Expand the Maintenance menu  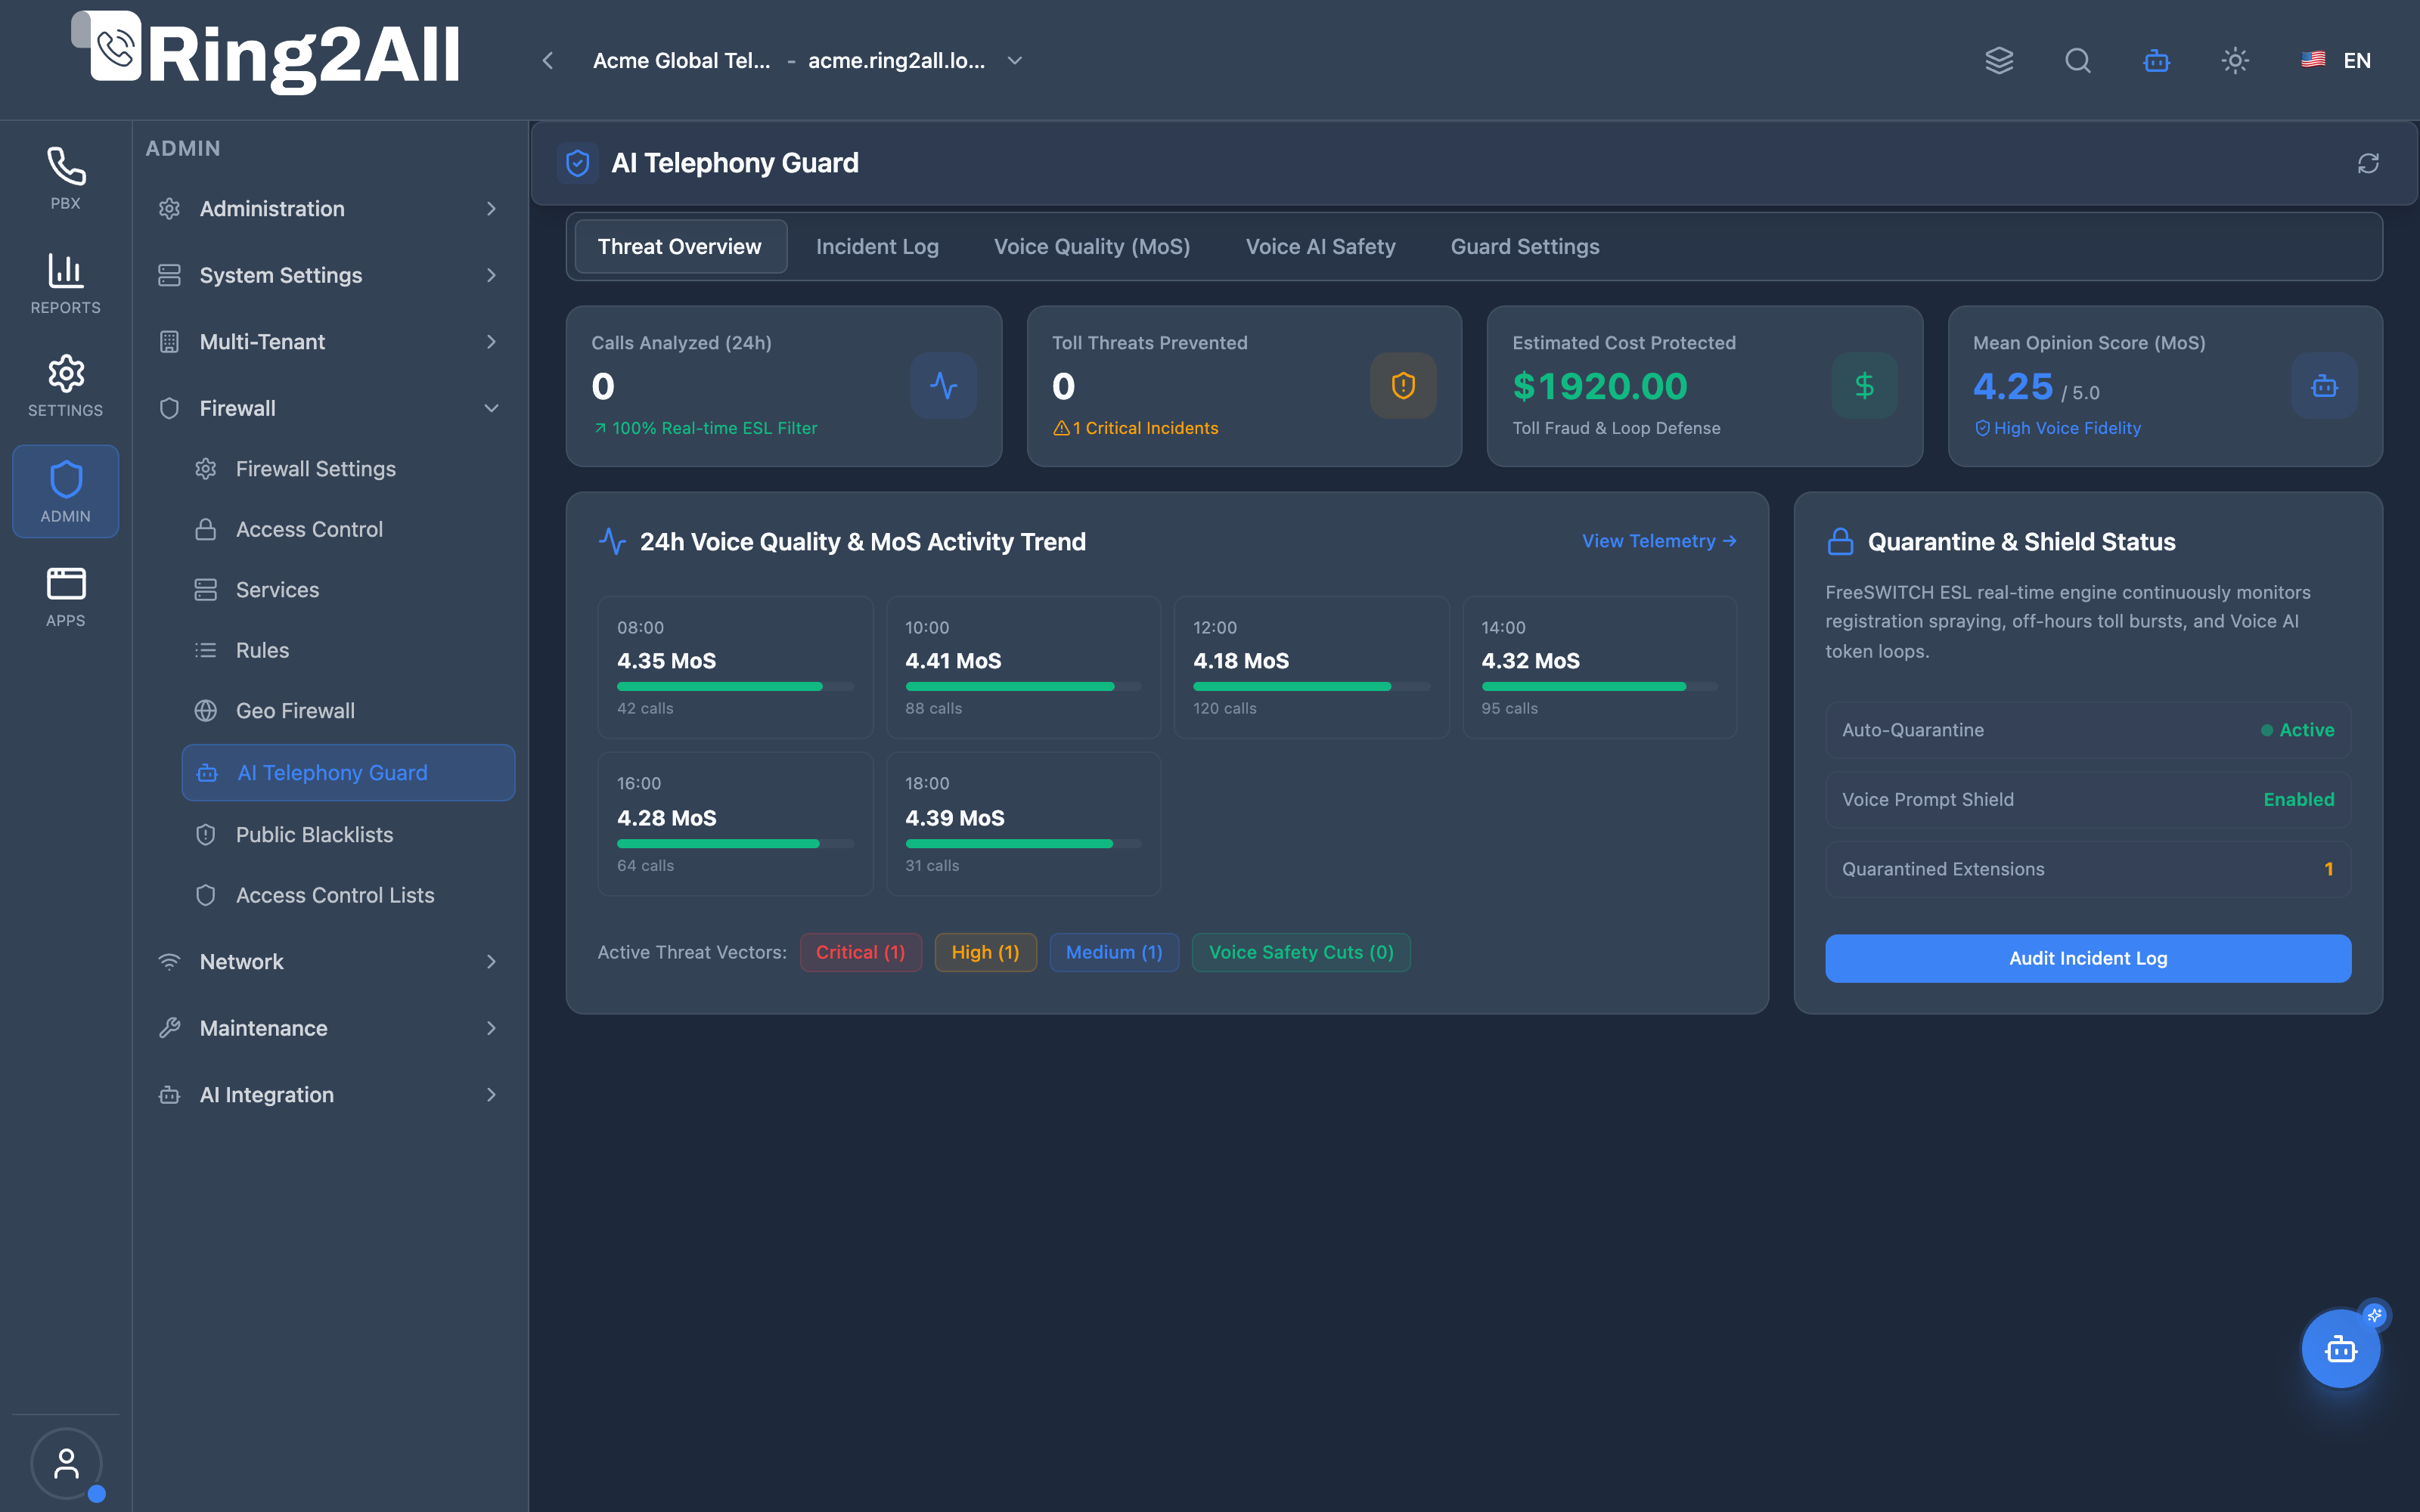[329, 1028]
